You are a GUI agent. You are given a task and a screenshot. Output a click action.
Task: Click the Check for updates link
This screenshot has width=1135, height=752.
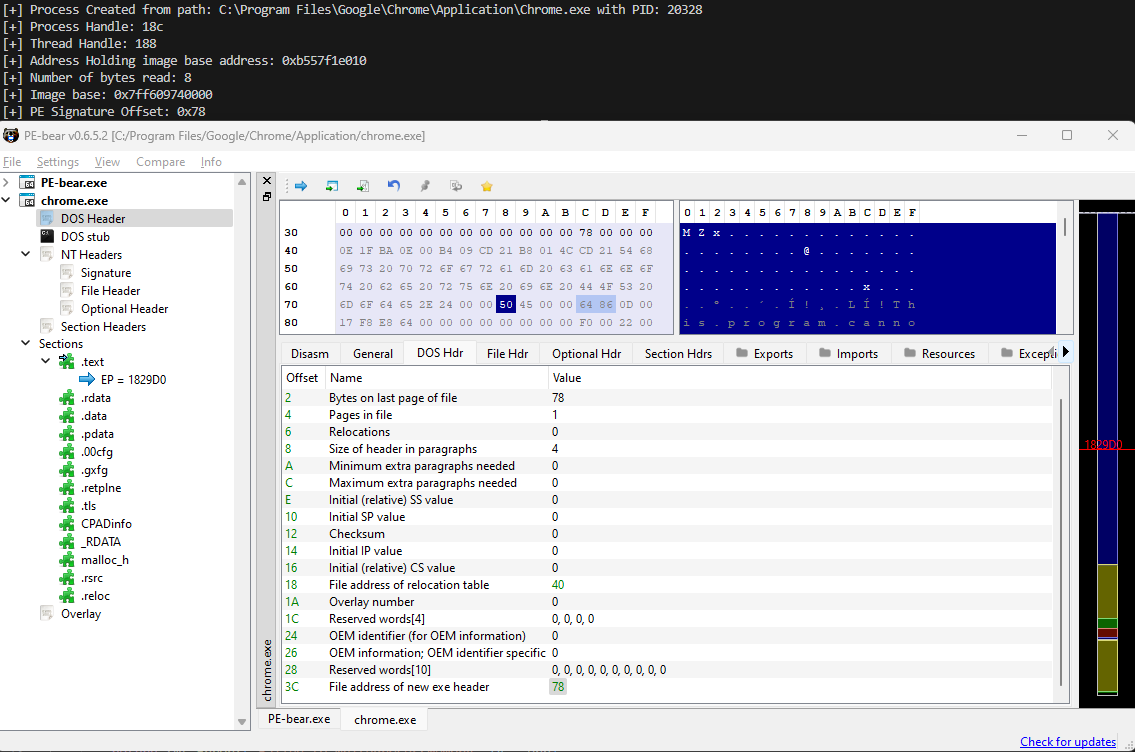[x=1067, y=742]
